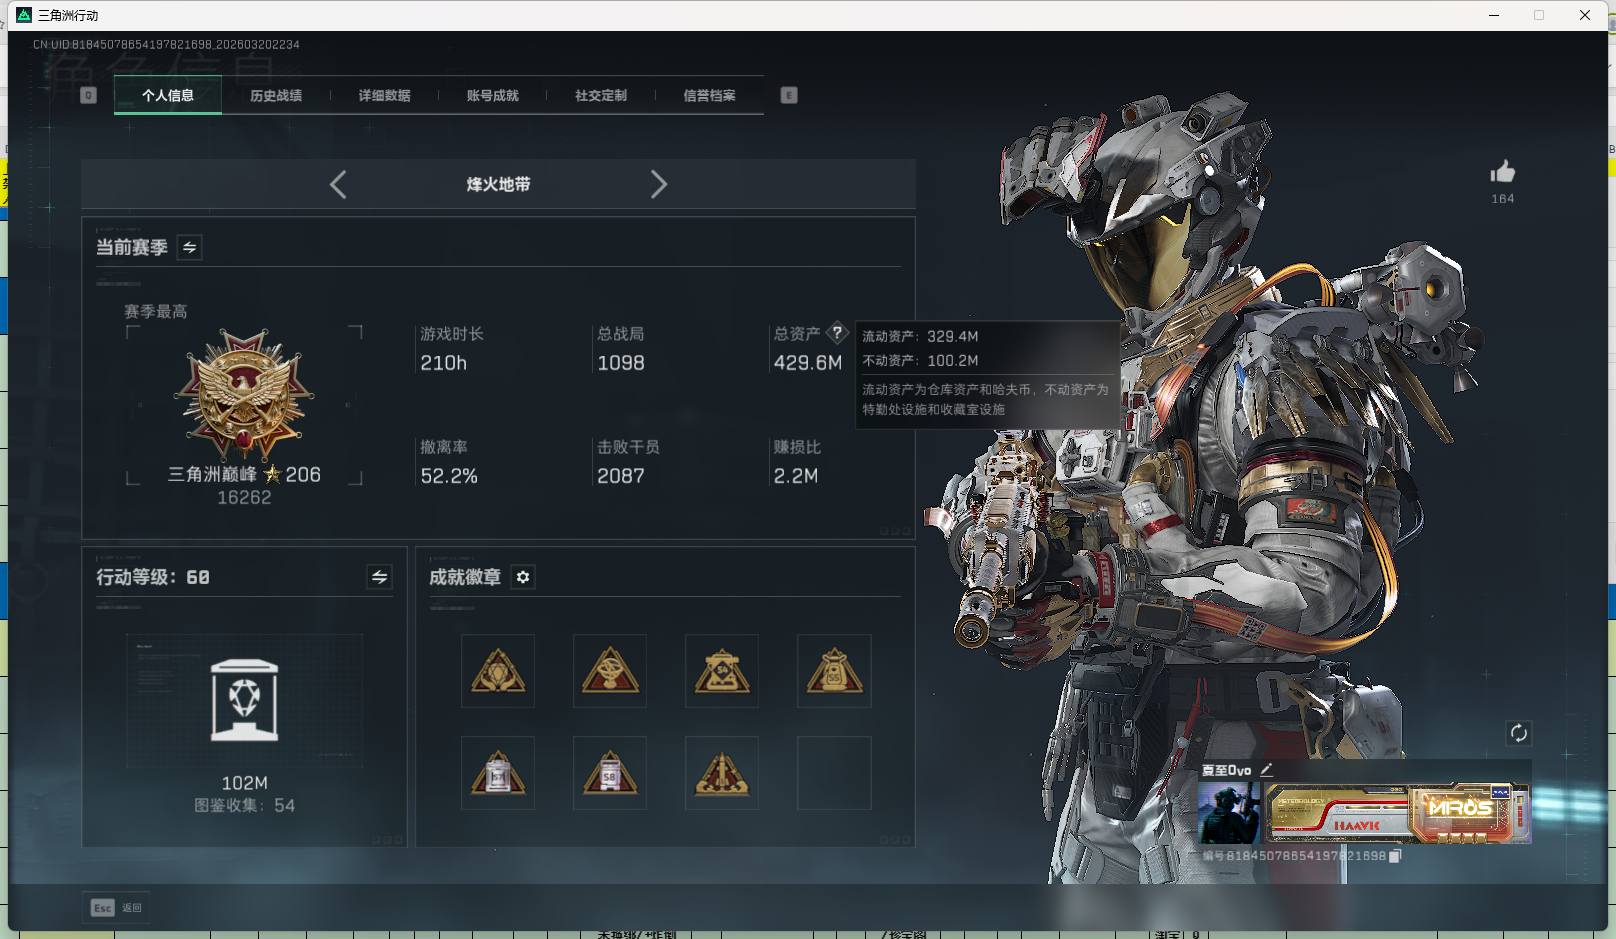Switch to previous mode with left arrow
The height and width of the screenshot is (939, 1616).
point(338,184)
